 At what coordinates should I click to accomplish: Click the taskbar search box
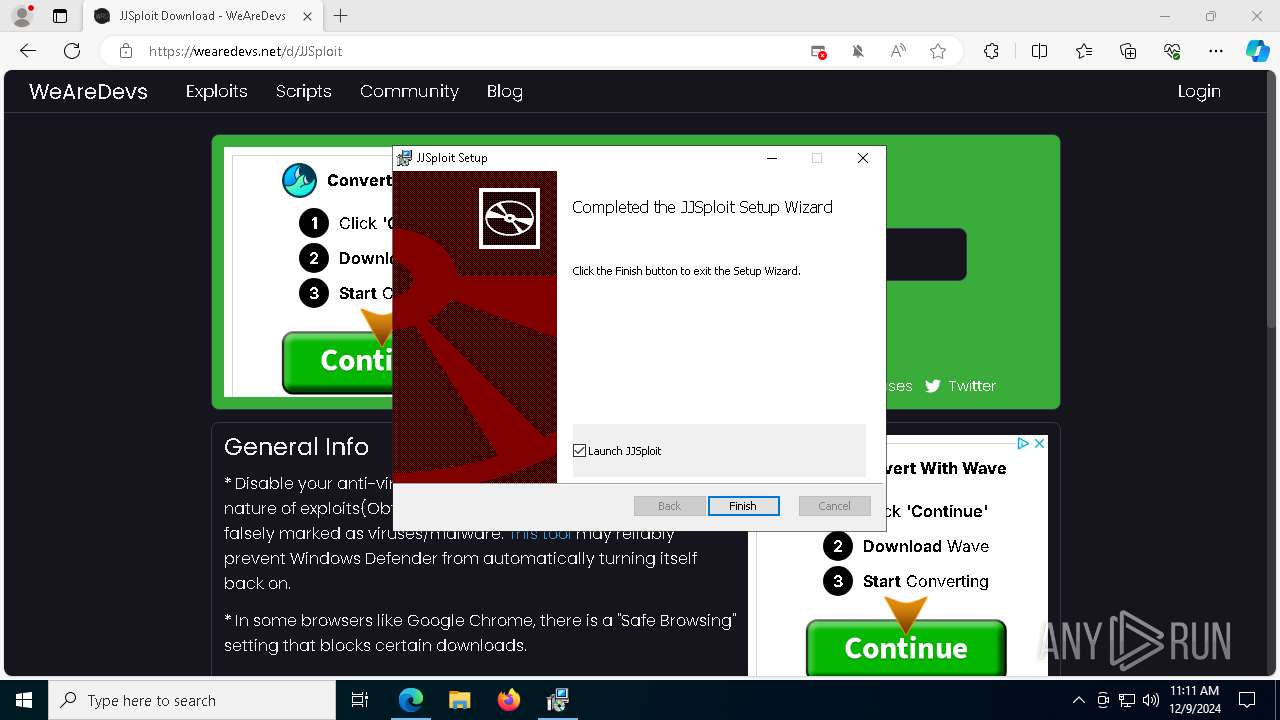click(x=192, y=700)
